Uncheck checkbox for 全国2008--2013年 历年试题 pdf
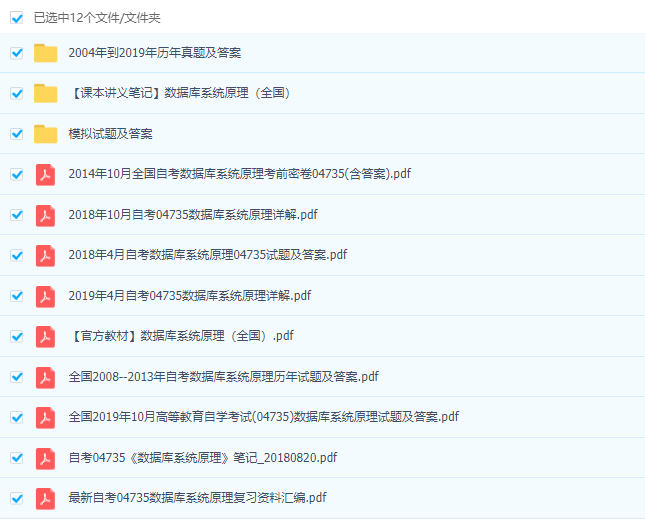Screen dimensions: 645x527 pos(16,377)
